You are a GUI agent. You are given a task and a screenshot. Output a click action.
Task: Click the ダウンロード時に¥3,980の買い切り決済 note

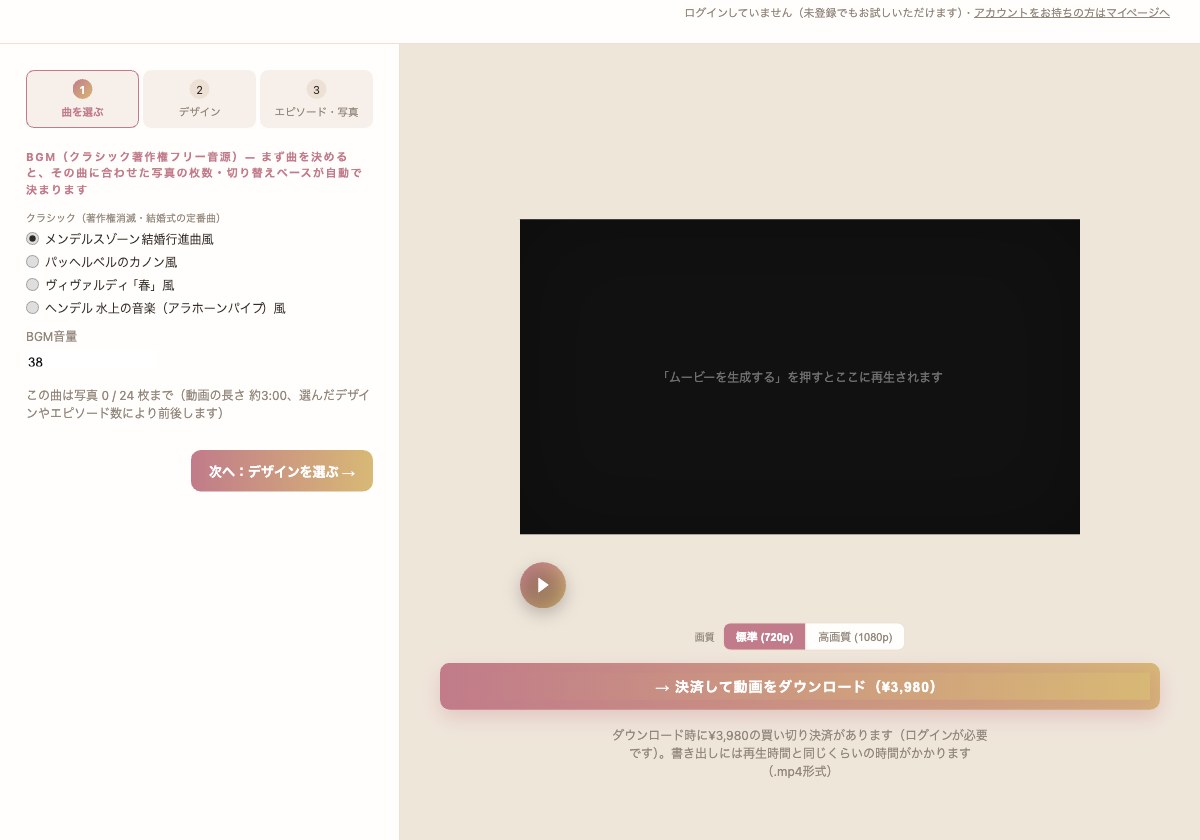(x=800, y=753)
